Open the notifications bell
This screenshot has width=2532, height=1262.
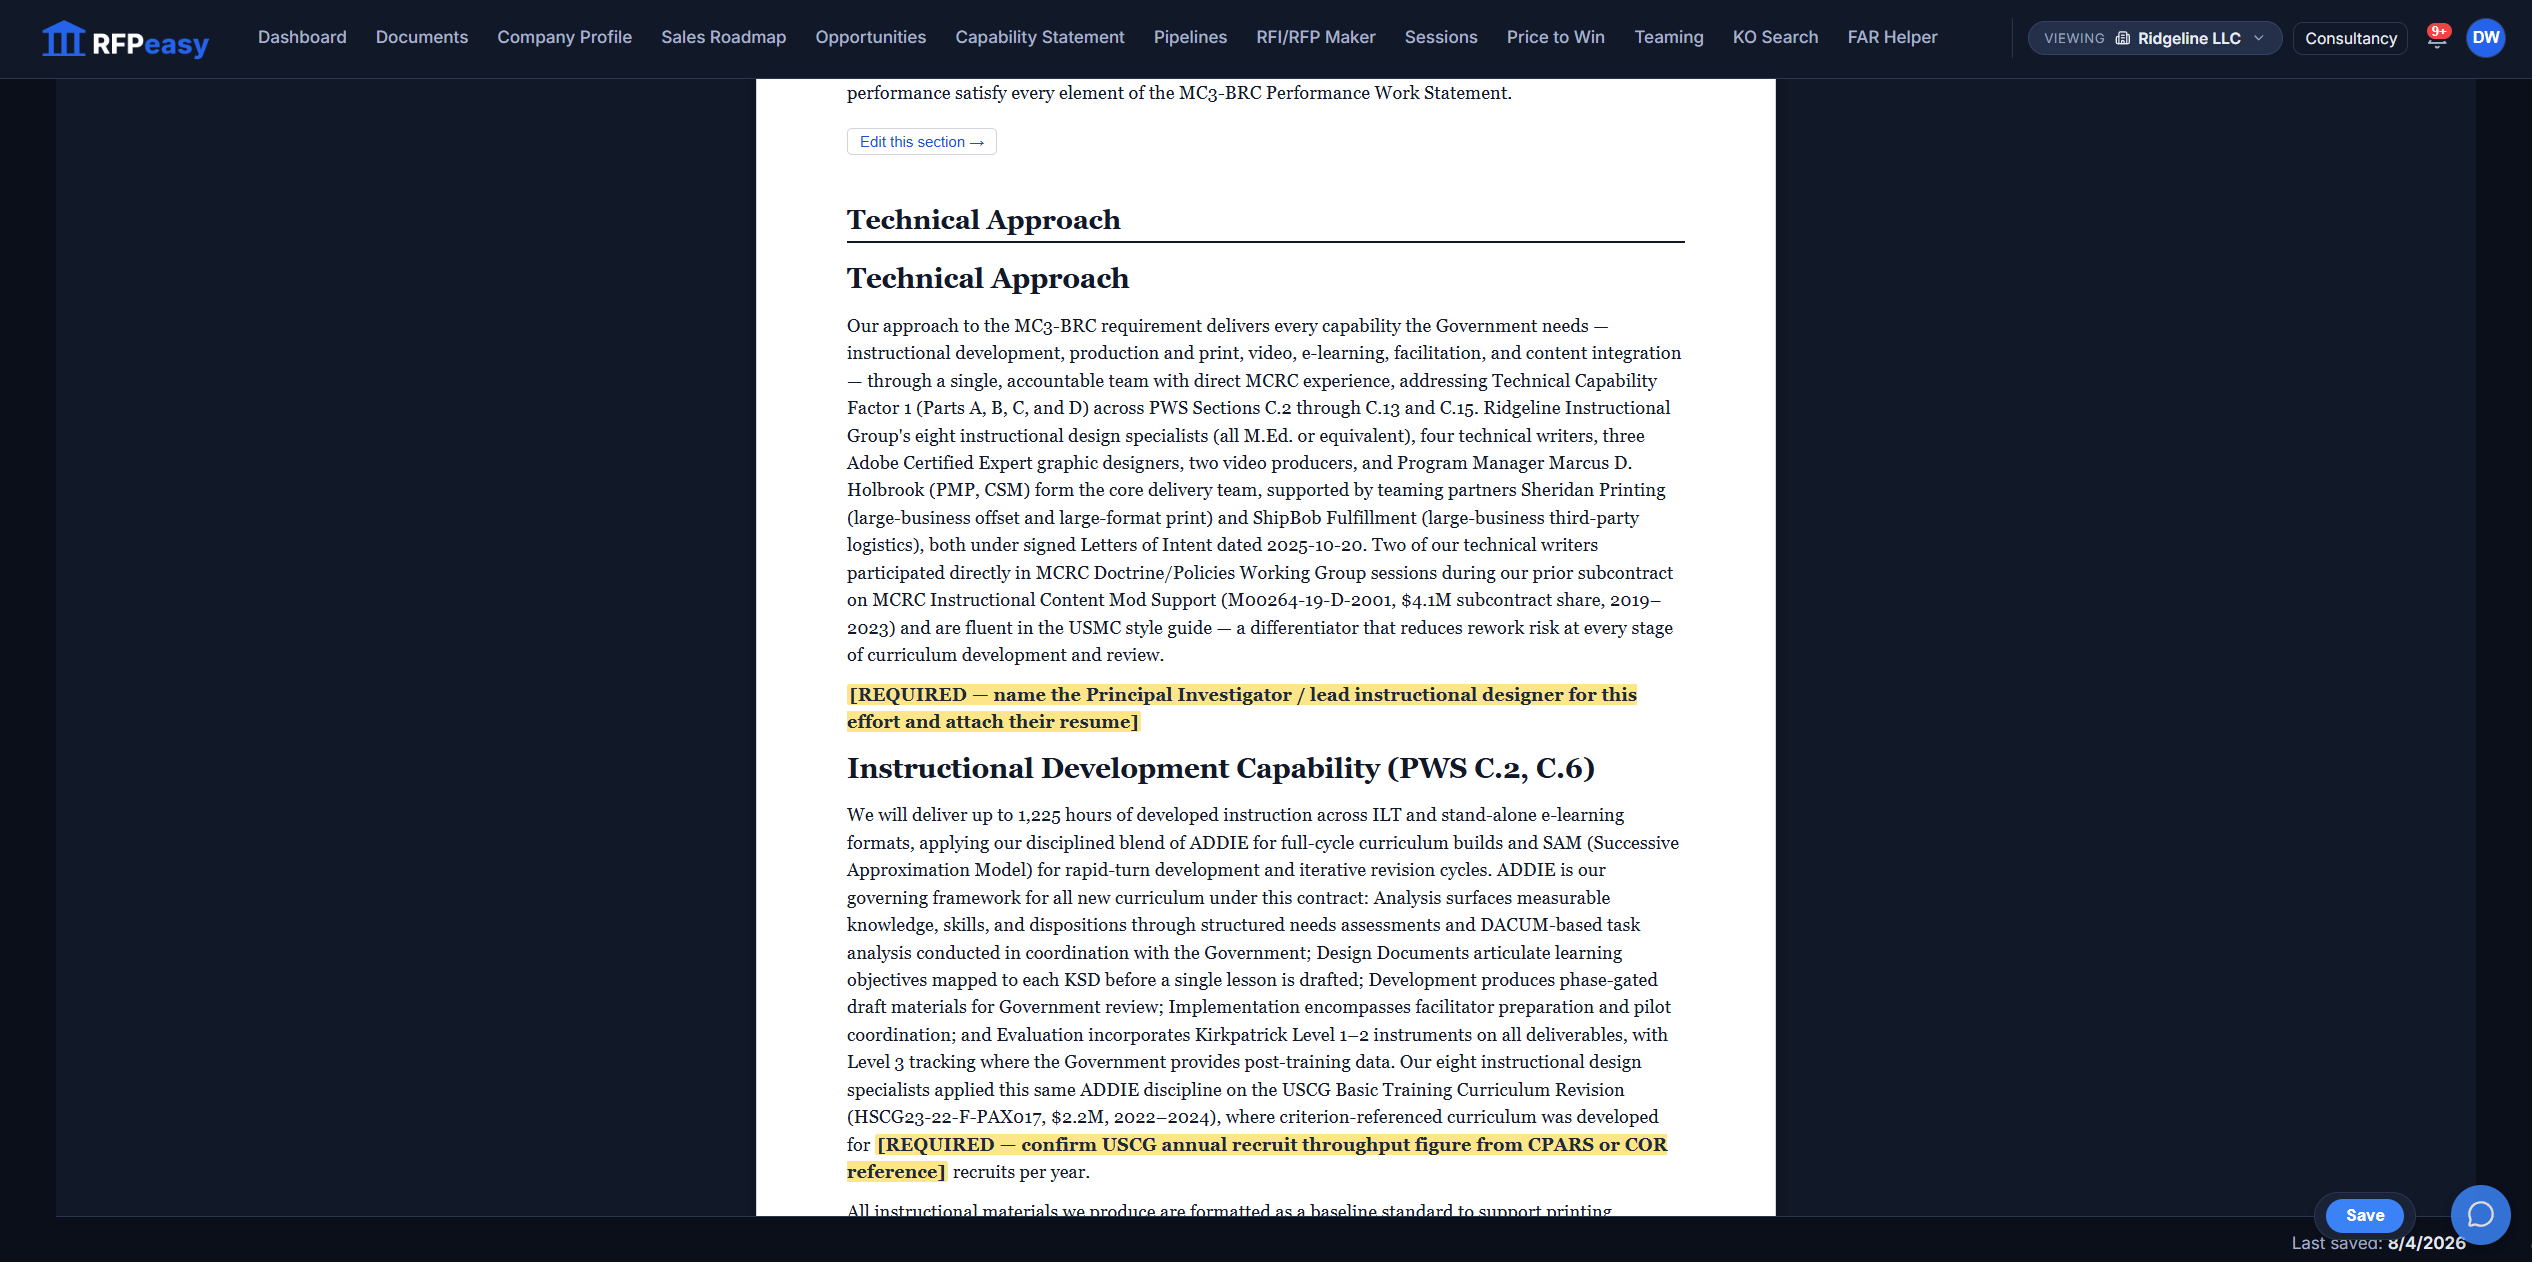click(x=2437, y=38)
